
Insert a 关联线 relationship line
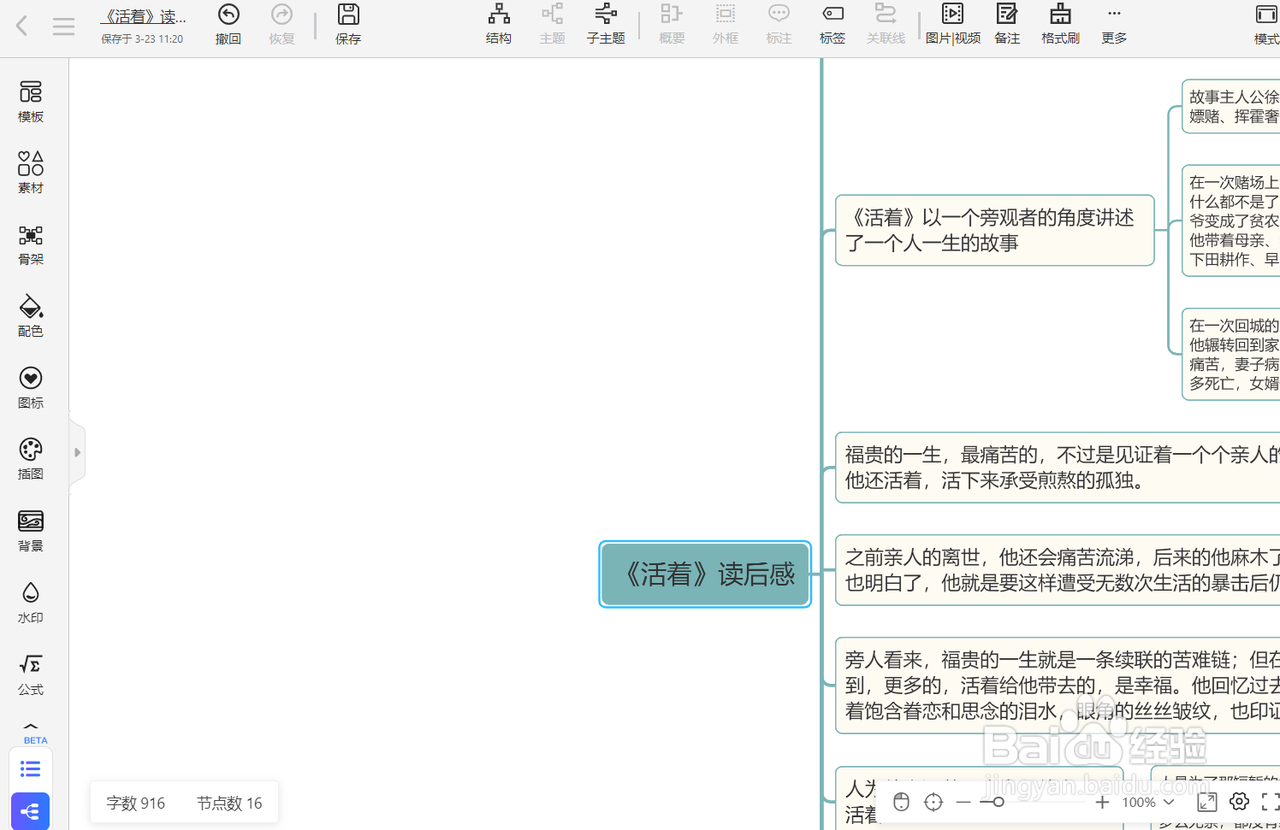[886, 25]
